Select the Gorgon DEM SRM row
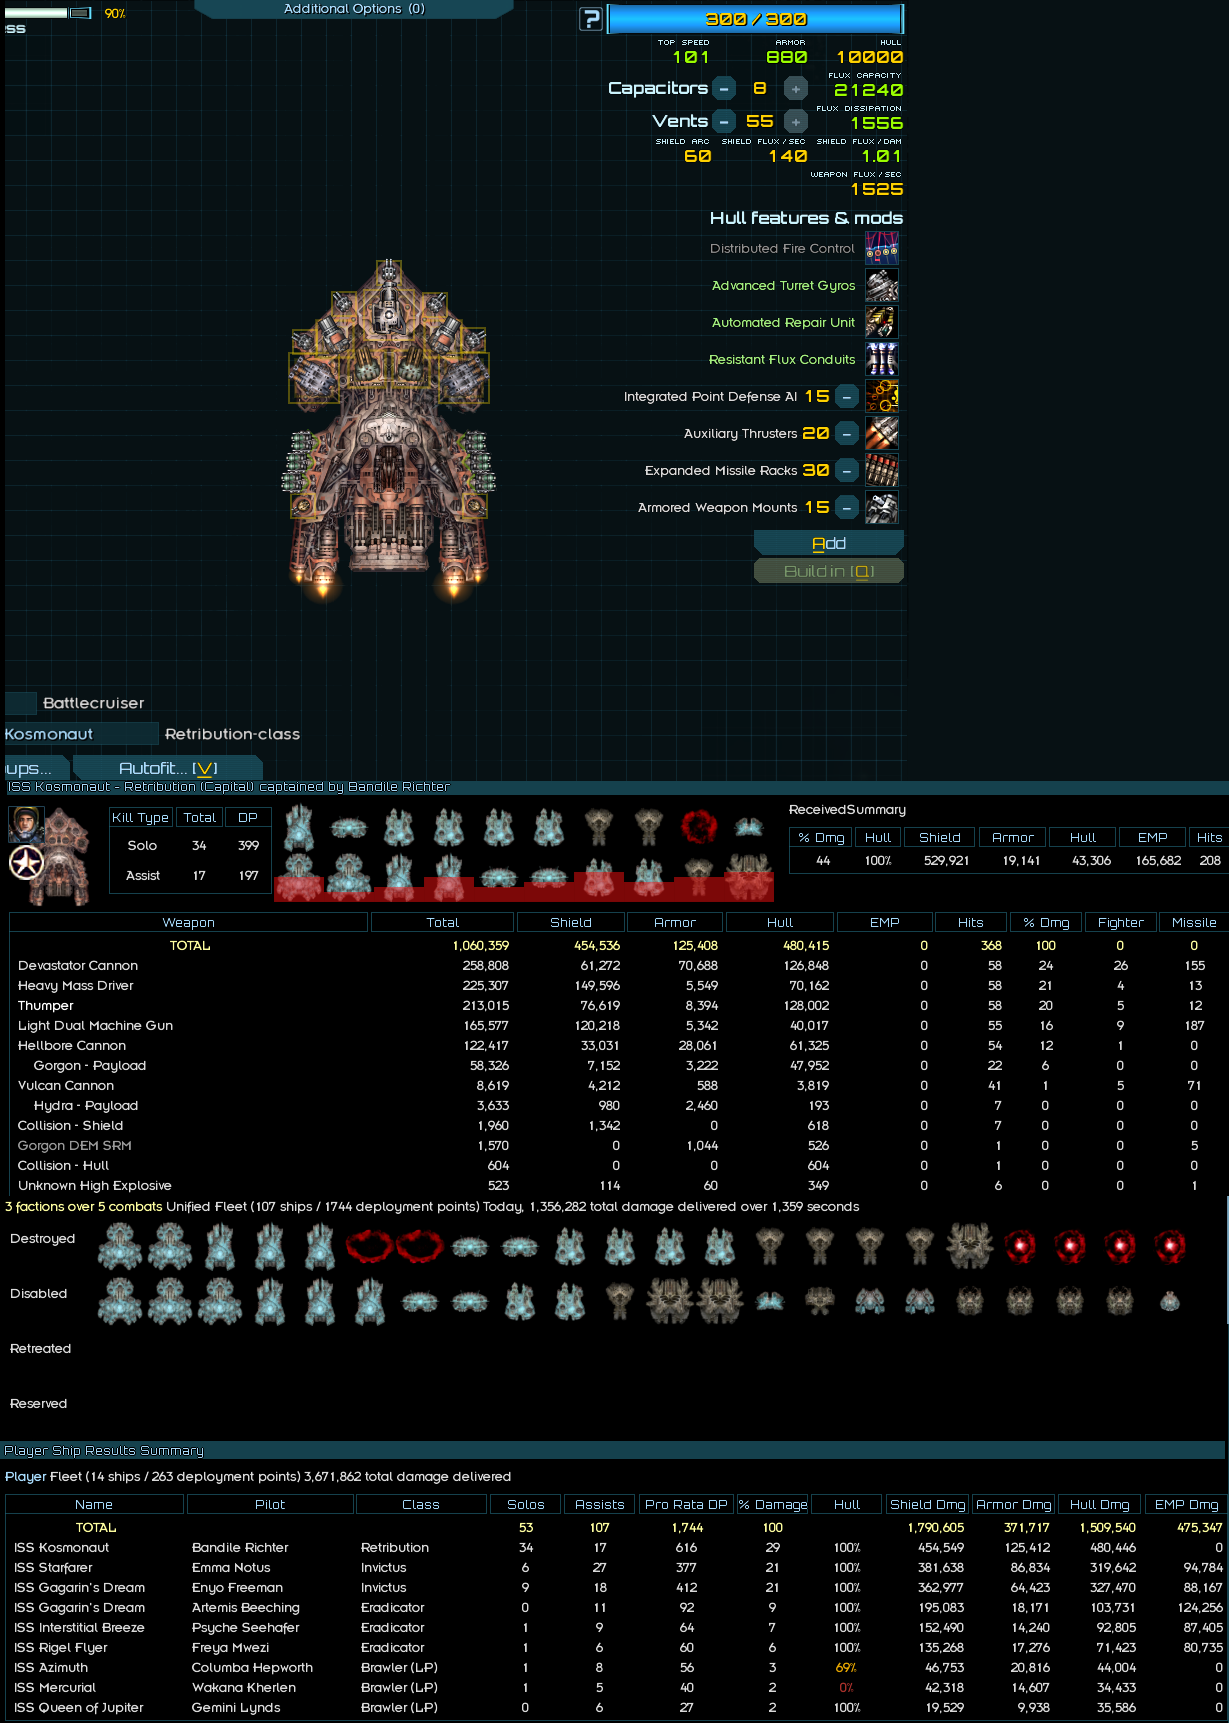The height and width of the screenshot is (1723, 1229). click(618, 1146)
